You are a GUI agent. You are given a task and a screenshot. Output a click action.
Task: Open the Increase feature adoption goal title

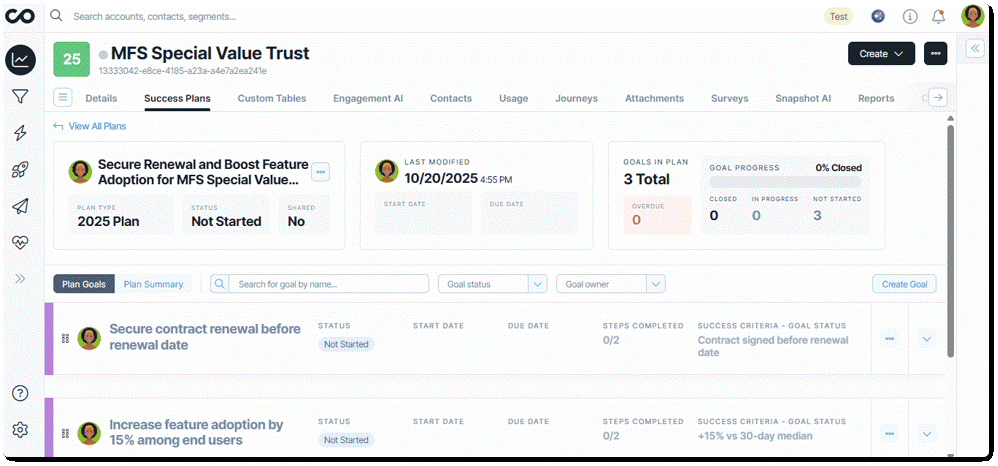(196, 432)
